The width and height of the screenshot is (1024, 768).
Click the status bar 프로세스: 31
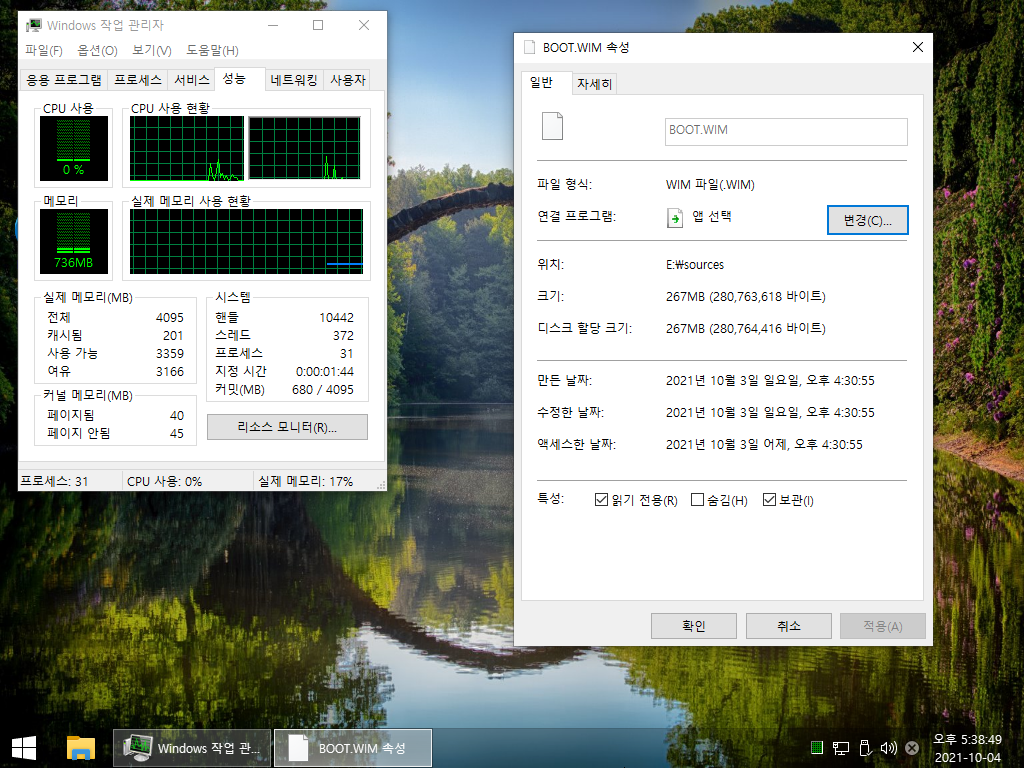click(x=54, y=481)
